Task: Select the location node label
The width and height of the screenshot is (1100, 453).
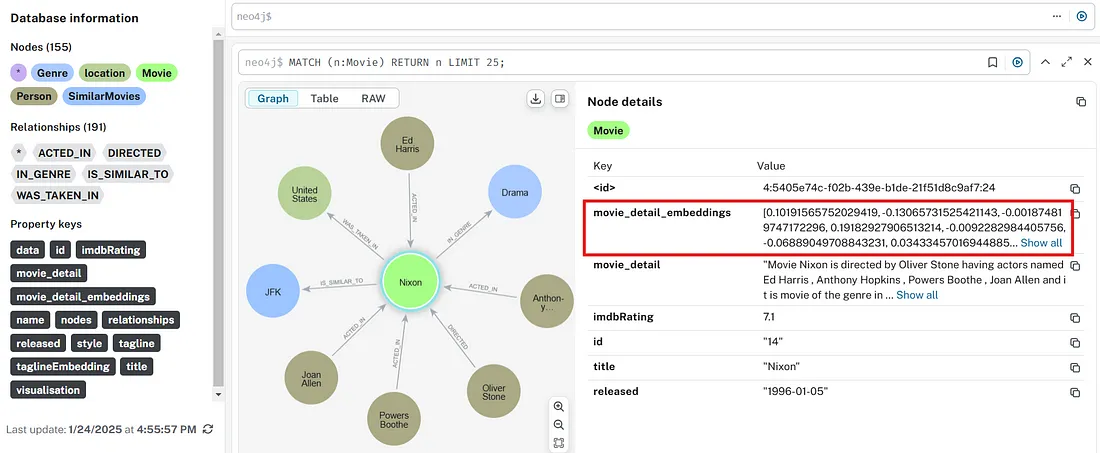Action: pyautogui.click(x=105, y=73)
